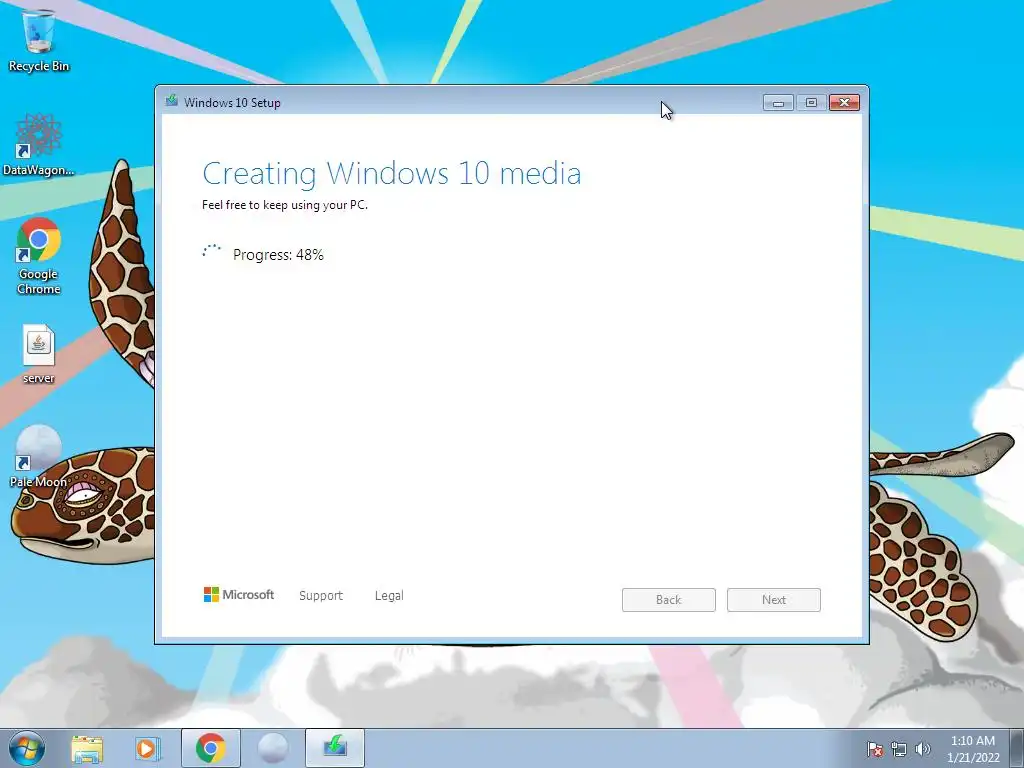Minimize the Windows 10 Setup window

tap(778, 103)
